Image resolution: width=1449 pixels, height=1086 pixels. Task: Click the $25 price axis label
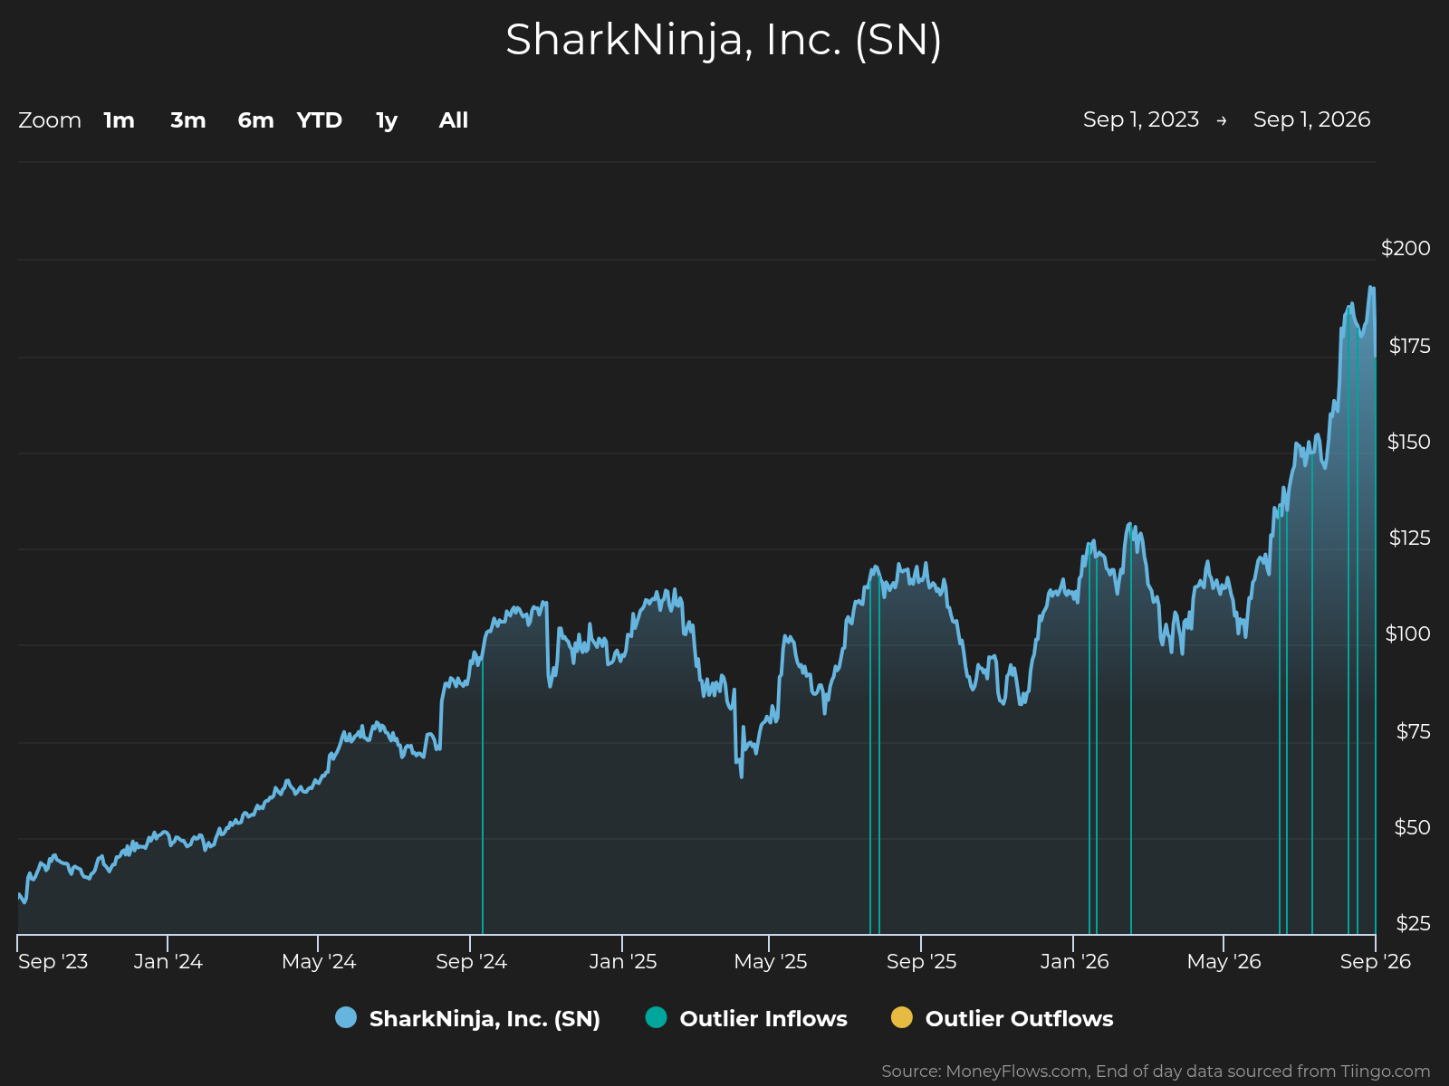coord(1413,923)
